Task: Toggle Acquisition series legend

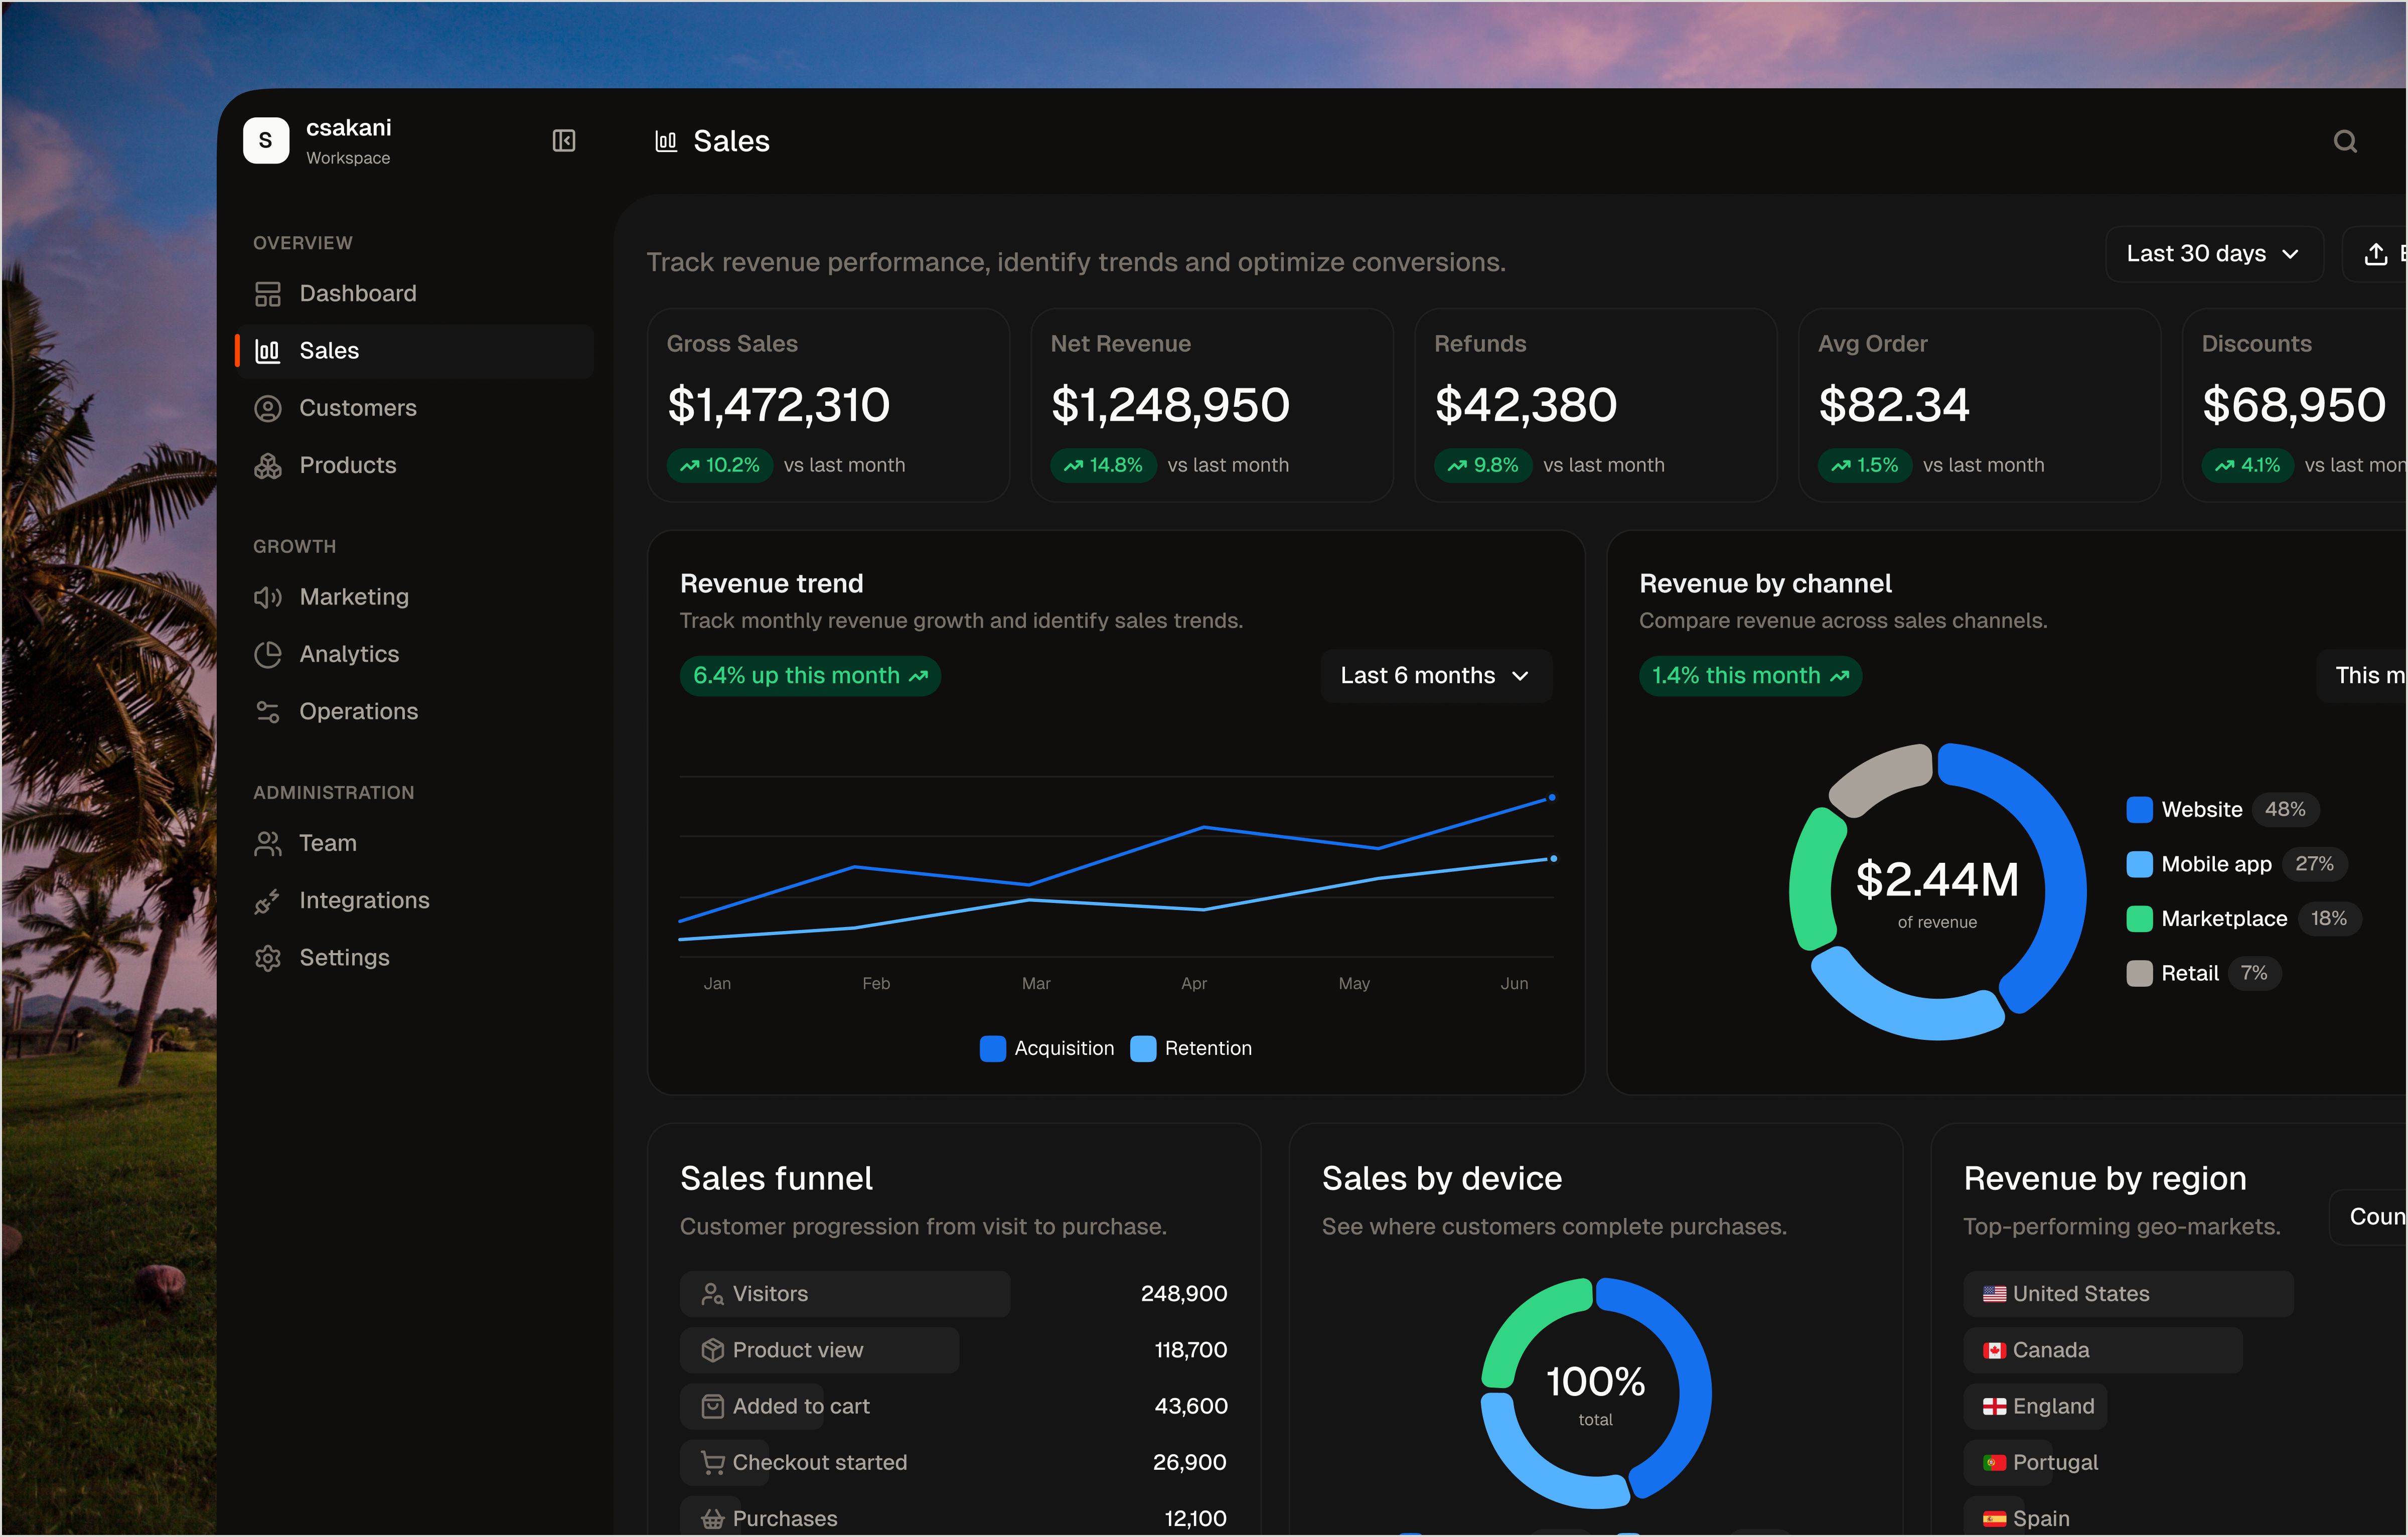Action: pos(1047,1049)
